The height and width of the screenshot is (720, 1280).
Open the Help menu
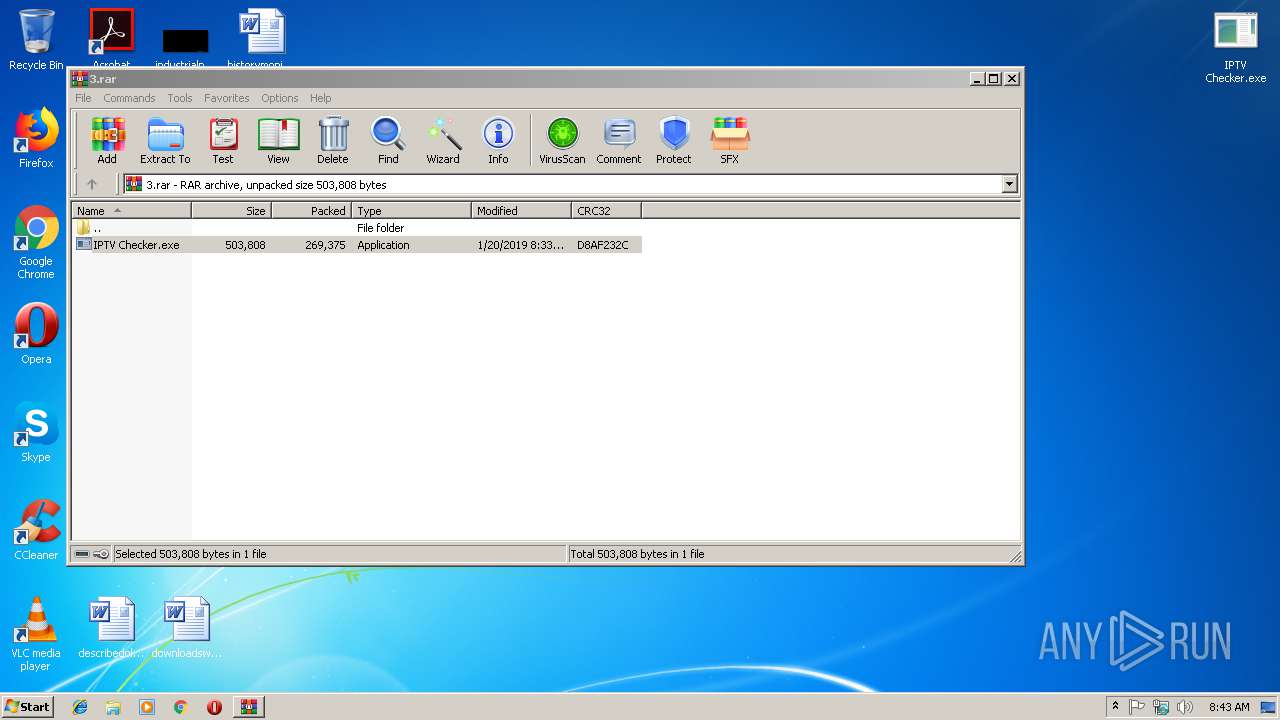(x=320, y=98)
